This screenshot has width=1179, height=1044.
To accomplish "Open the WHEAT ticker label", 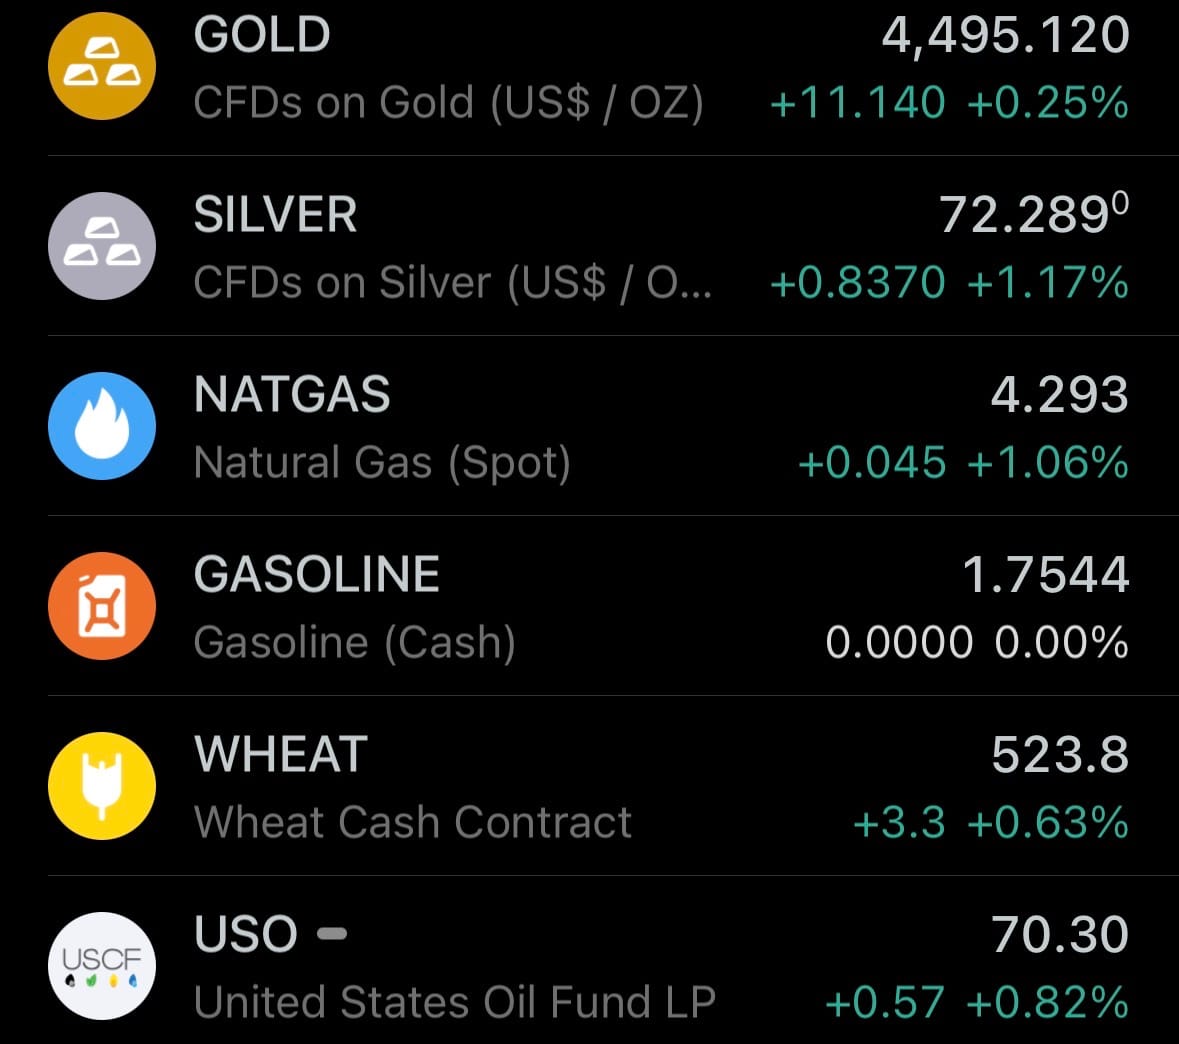I will click(x=281, y=755).
